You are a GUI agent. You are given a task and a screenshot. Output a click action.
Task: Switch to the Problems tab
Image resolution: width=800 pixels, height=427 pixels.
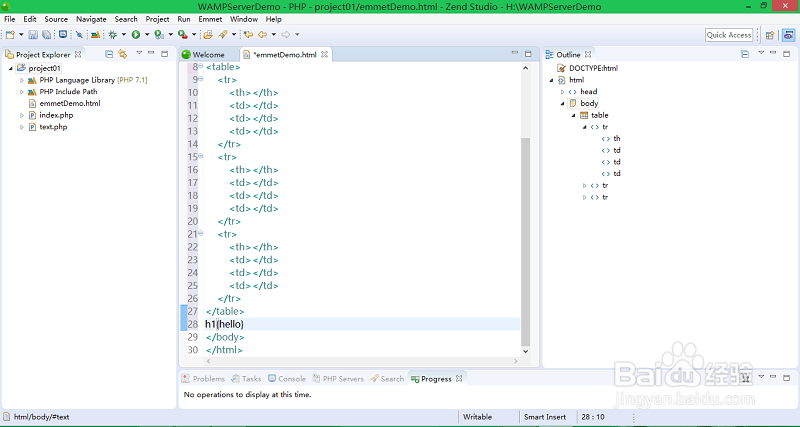(x=204, y=379)
